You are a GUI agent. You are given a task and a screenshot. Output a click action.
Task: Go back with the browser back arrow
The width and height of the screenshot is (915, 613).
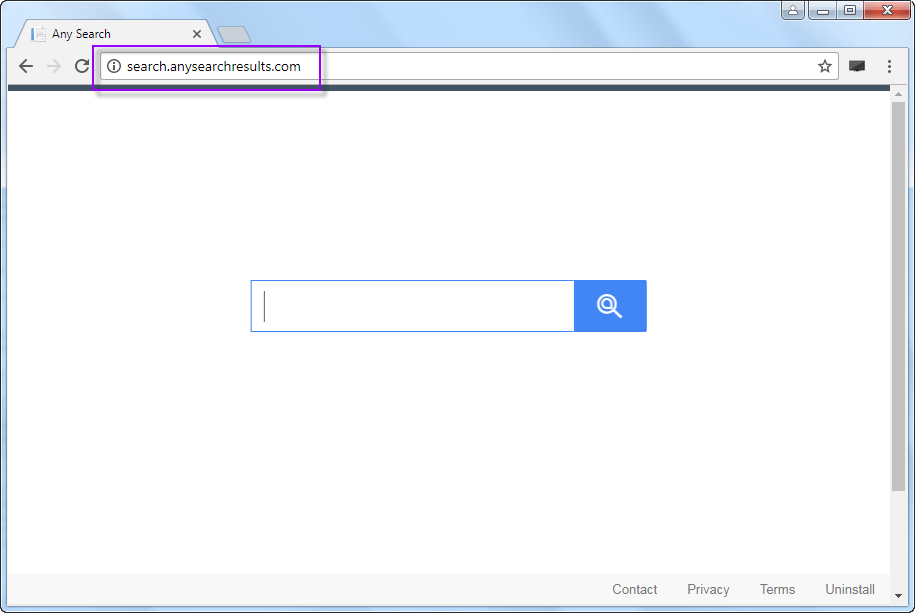pos(26,66)
